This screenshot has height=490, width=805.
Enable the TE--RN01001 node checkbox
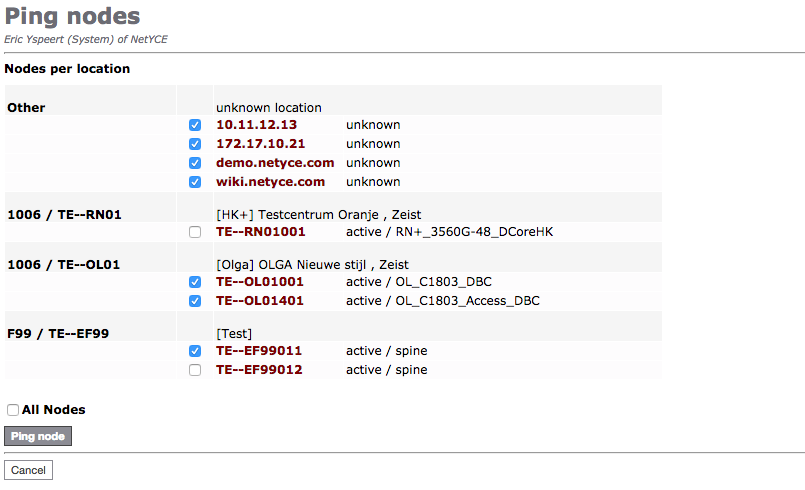tap(195, 232)
